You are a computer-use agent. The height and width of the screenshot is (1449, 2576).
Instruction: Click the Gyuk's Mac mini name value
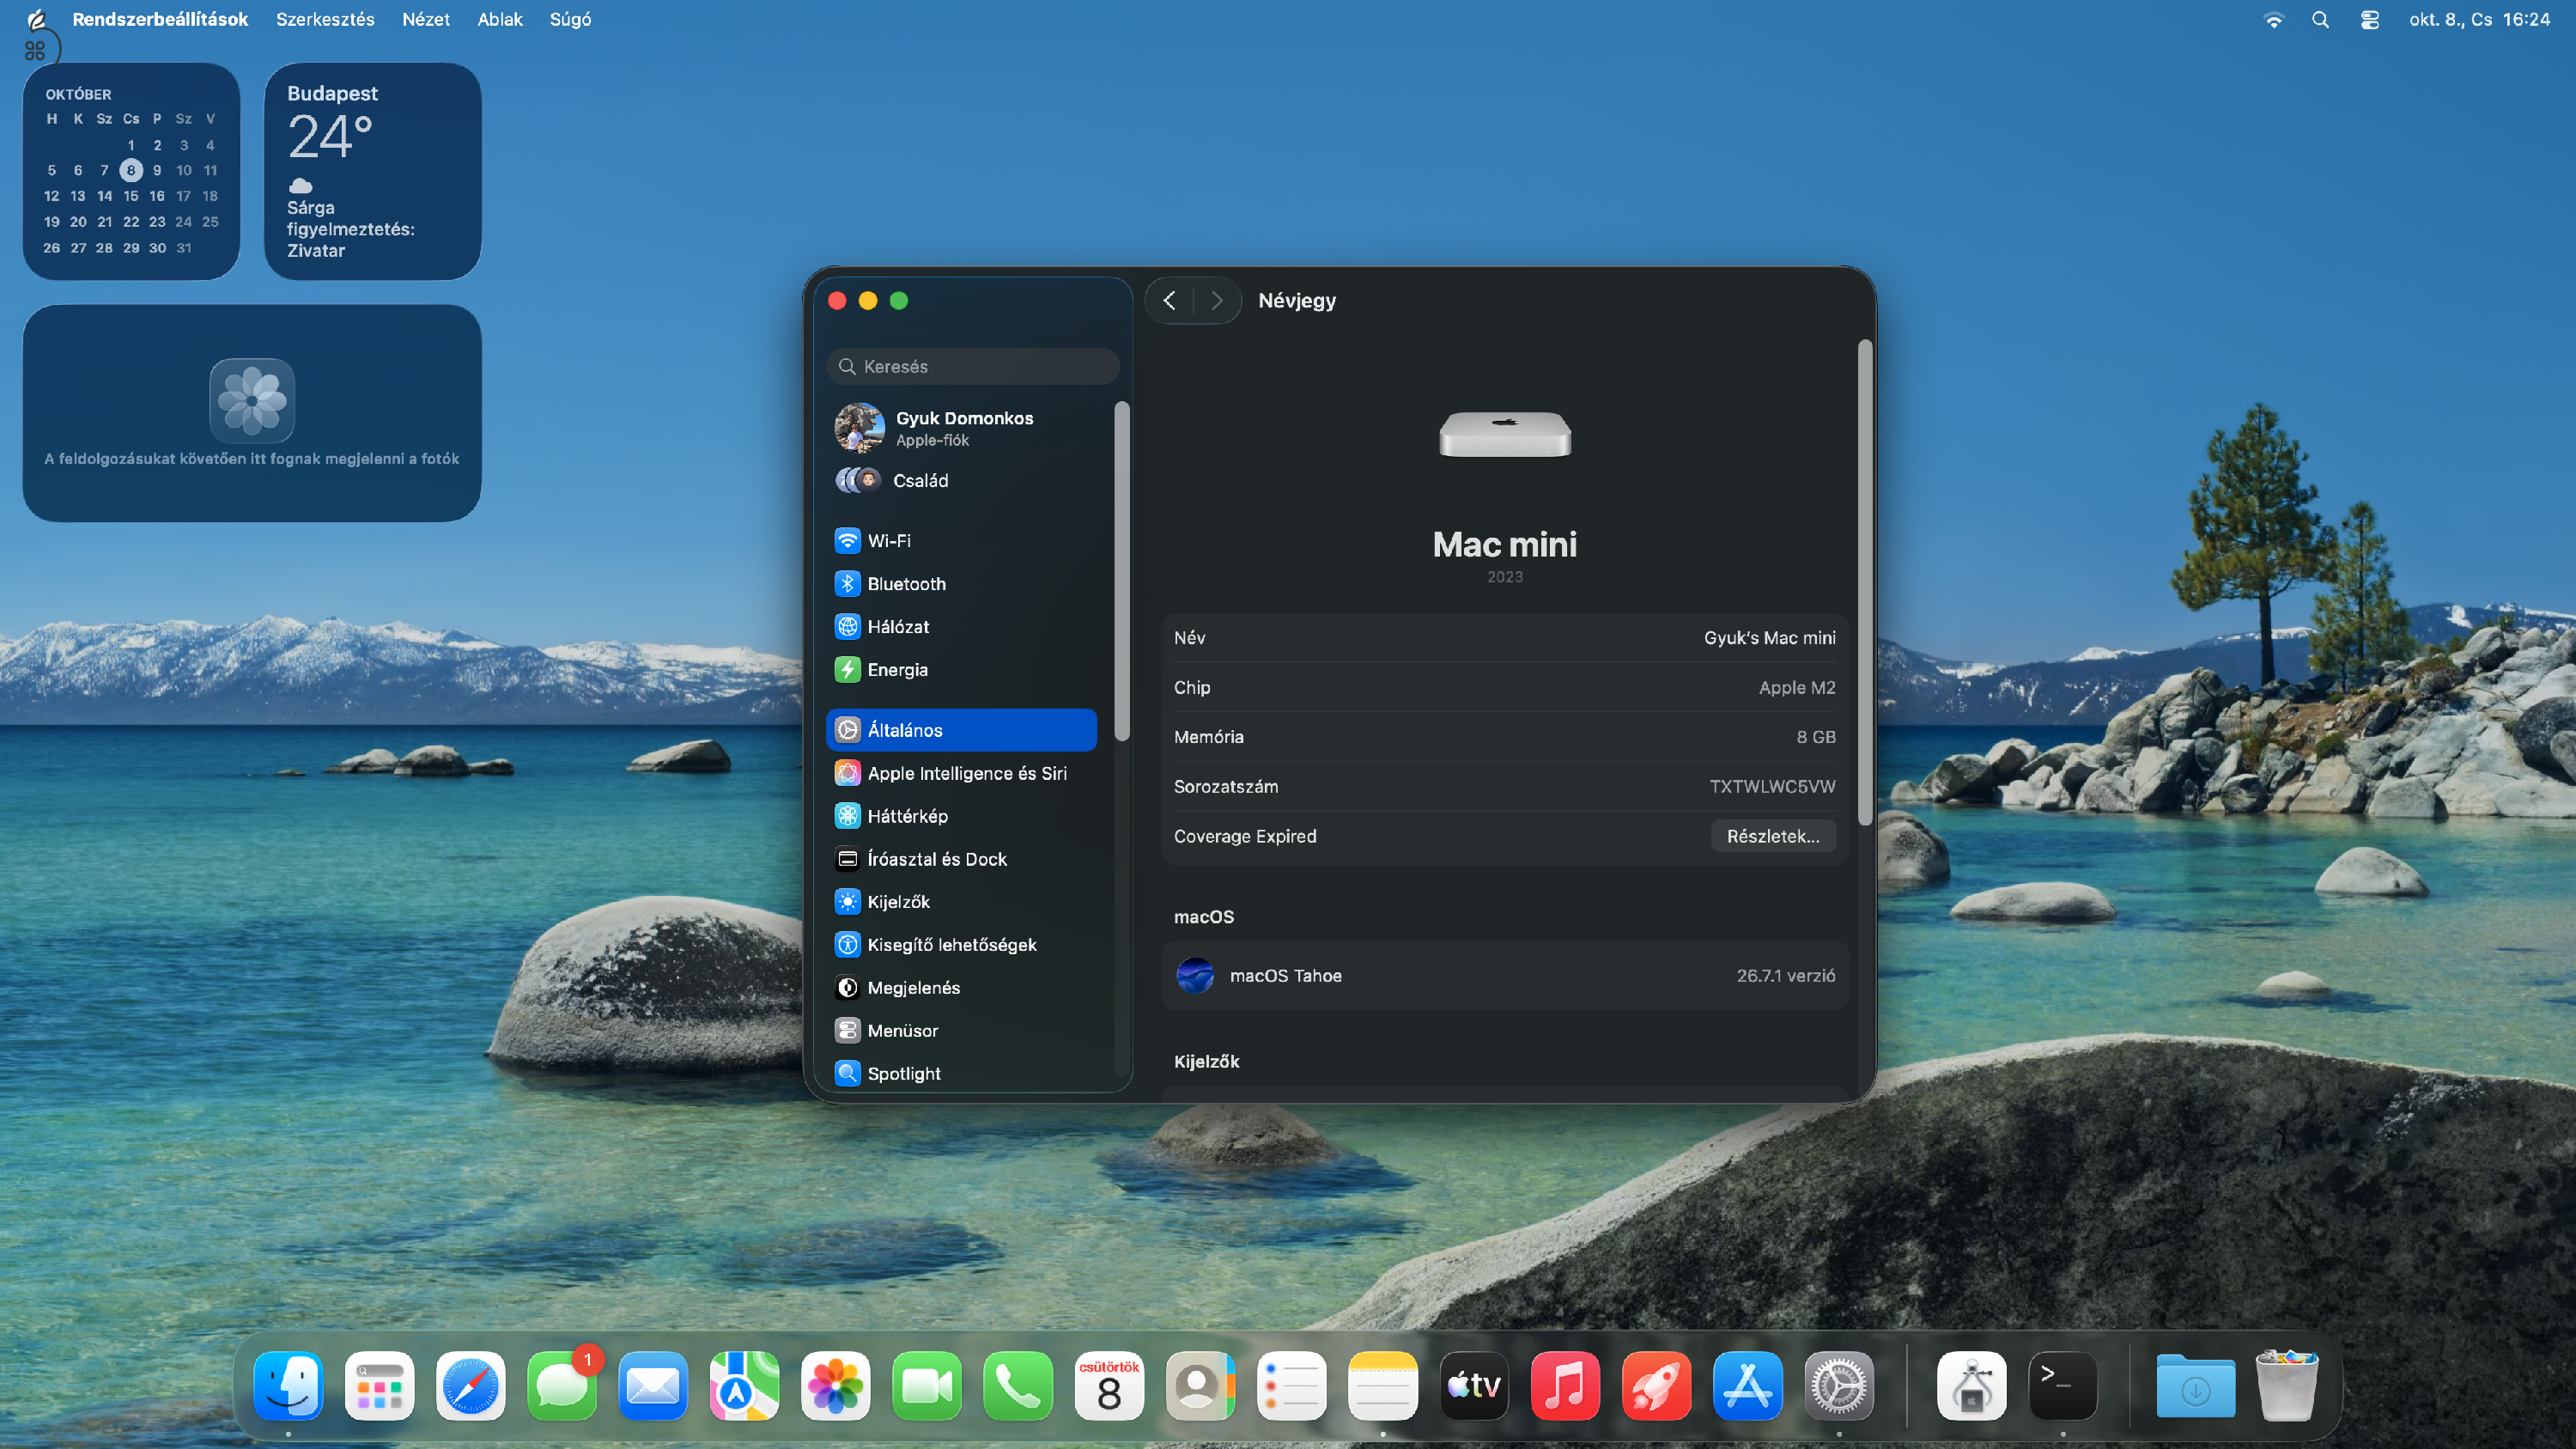click(x=1769, y=638)
